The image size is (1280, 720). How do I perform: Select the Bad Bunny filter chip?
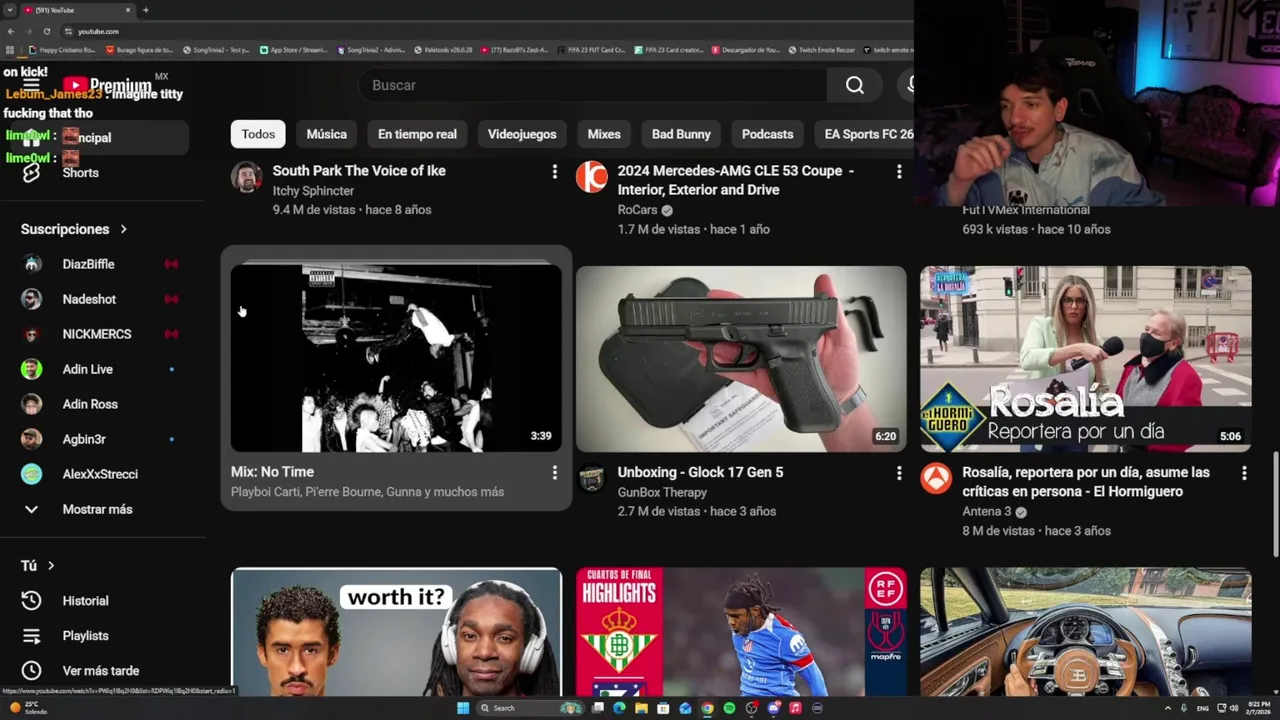[x=681, y=134]
